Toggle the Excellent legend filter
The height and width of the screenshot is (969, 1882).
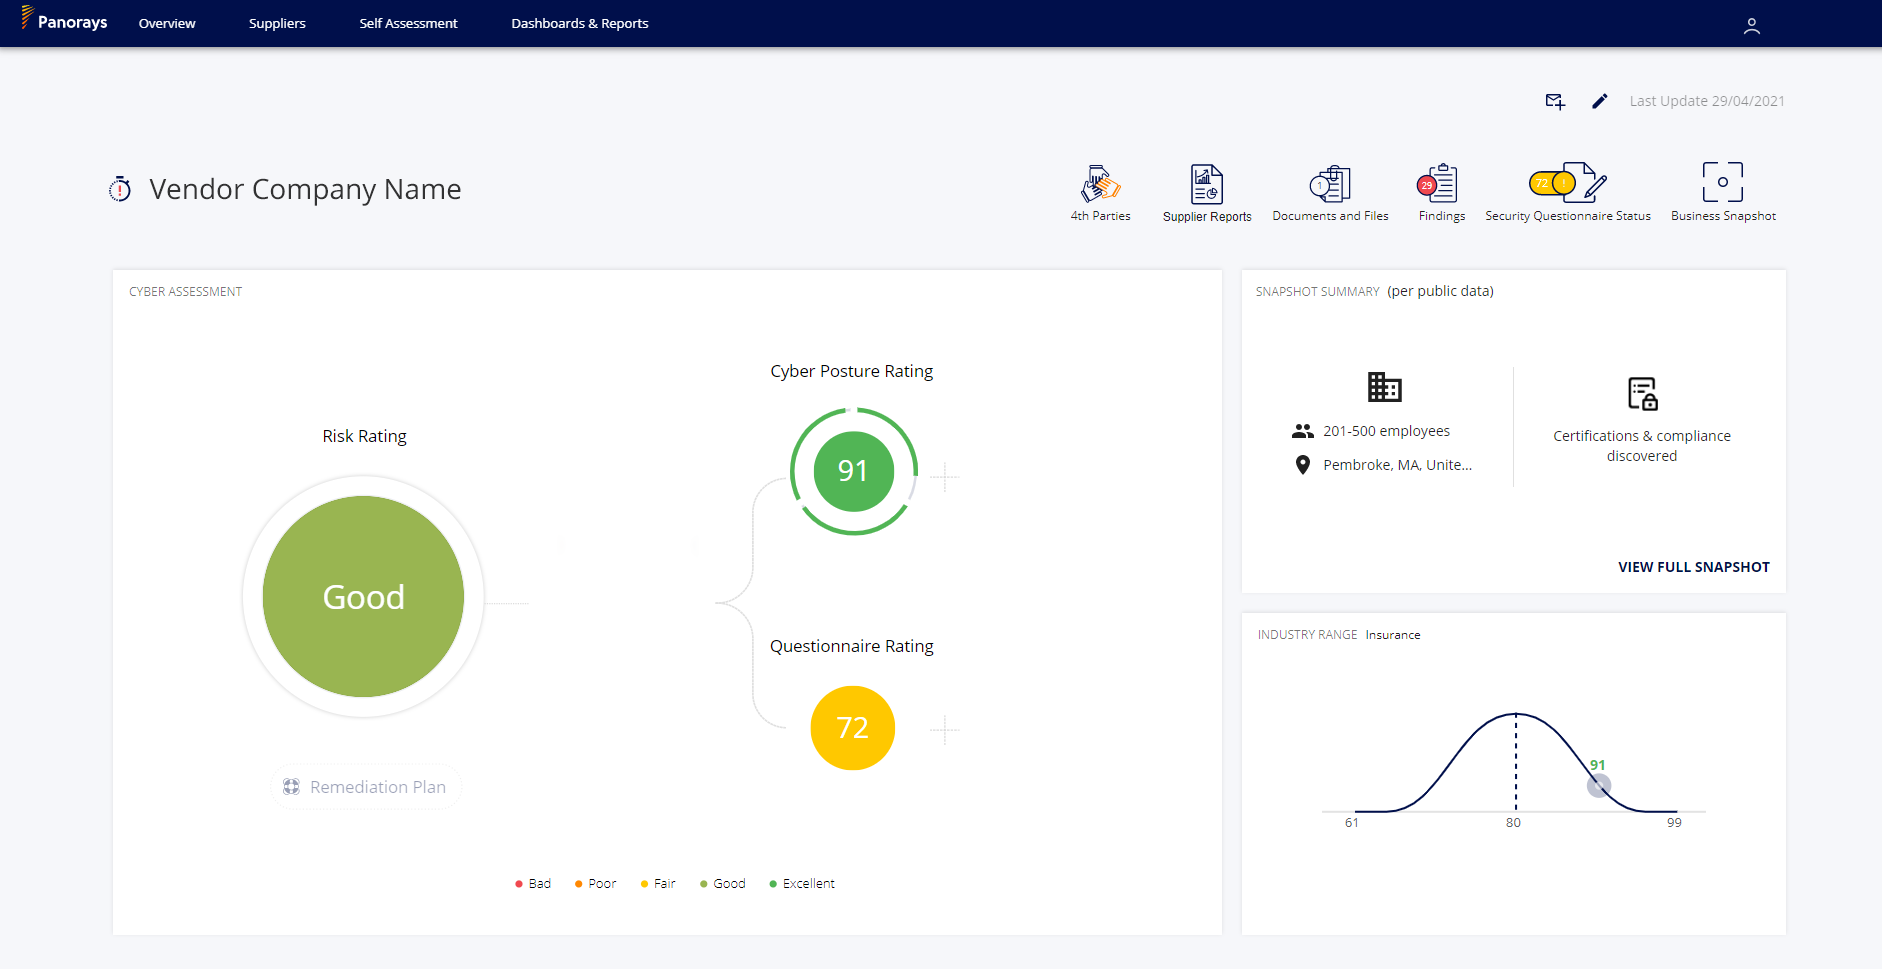pos(802,883)
